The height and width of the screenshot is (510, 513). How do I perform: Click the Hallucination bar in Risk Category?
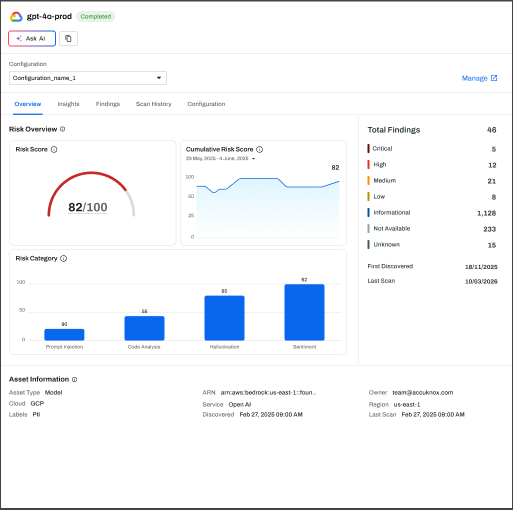pyautogui.click(x=224, y=318)
